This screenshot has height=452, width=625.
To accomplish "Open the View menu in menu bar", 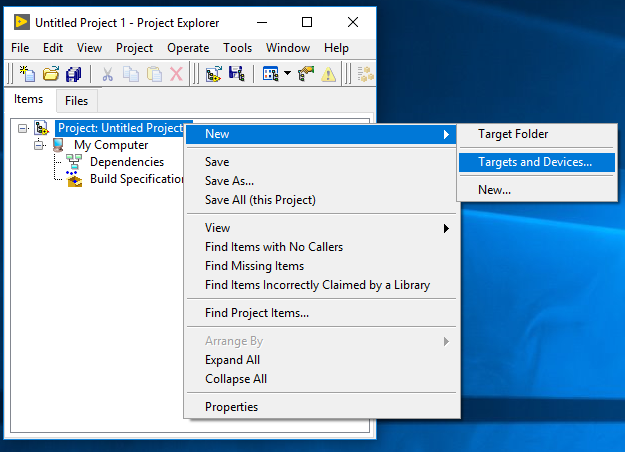I will 89,48.
